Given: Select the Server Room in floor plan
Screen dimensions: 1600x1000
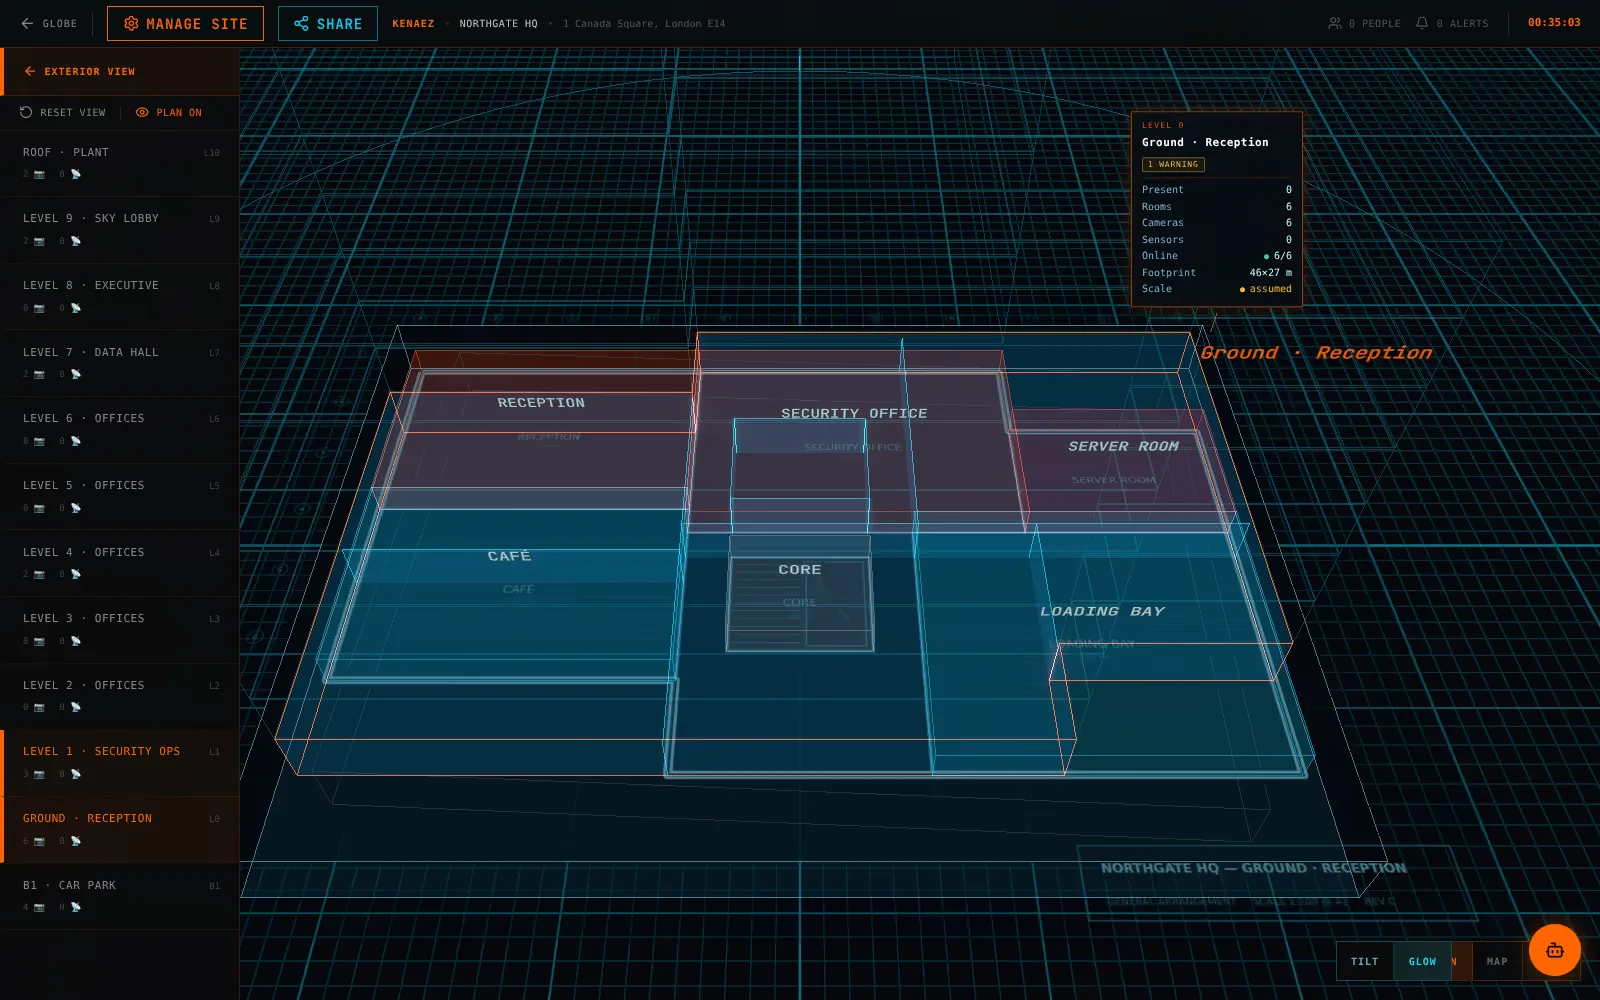Looking at the screenshot, I should pyautogui.click(x=1123, y=446).
